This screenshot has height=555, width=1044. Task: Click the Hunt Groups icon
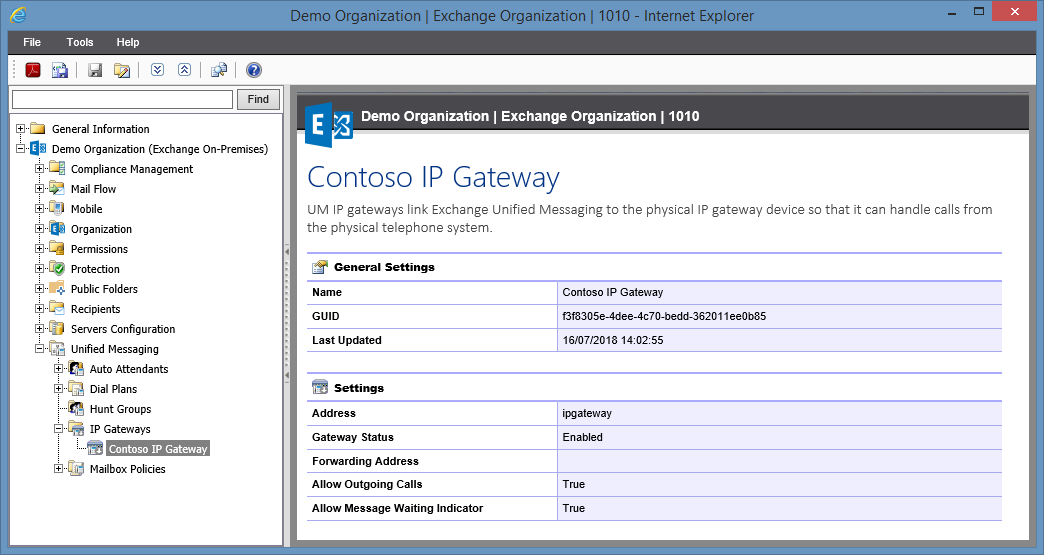point(76,408)
